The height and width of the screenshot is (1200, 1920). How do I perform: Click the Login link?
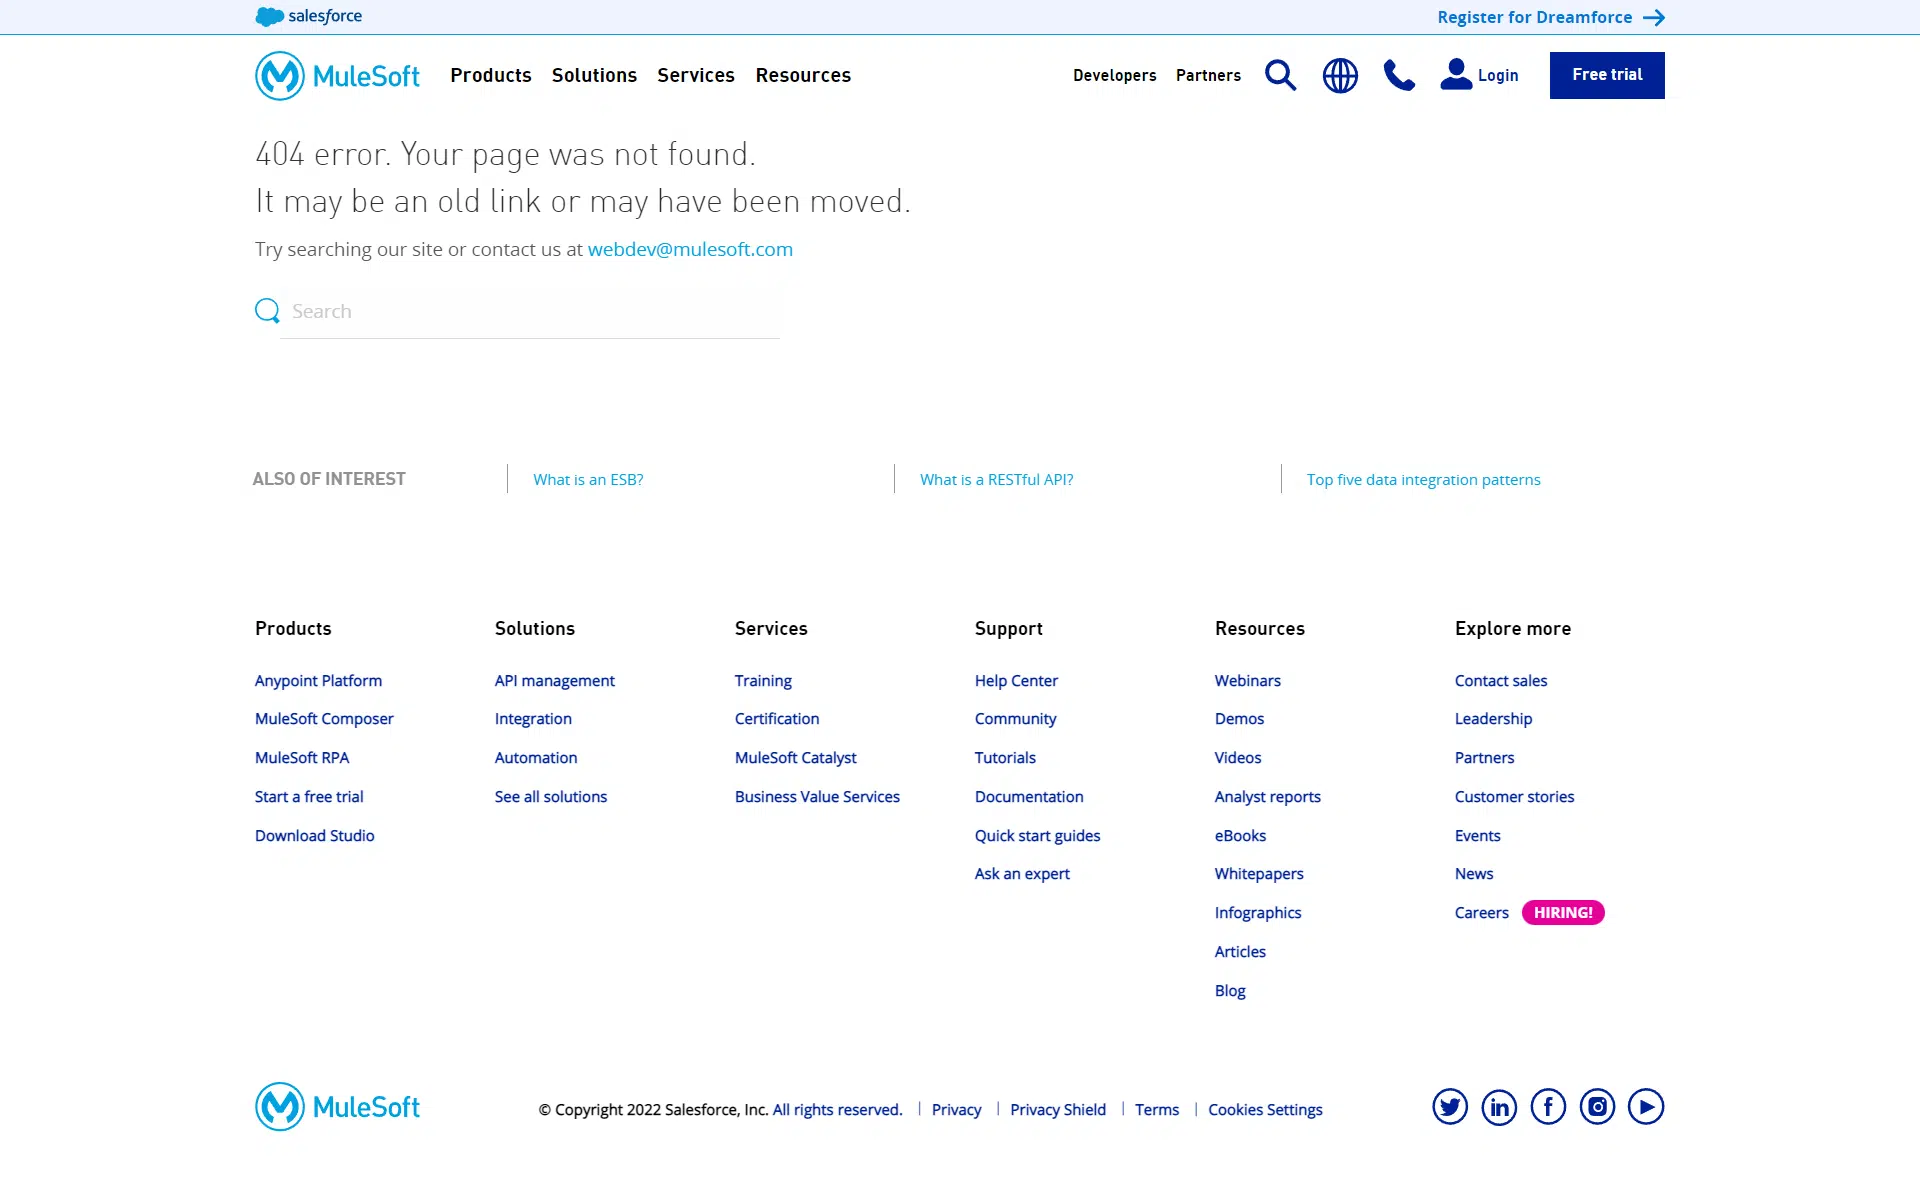1498,75
